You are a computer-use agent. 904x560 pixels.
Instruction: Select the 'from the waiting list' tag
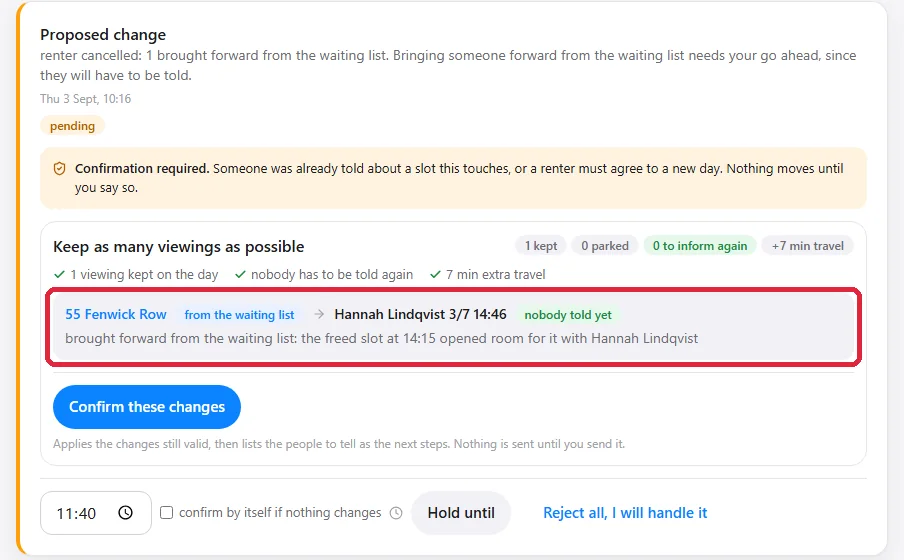coord(239,315)
